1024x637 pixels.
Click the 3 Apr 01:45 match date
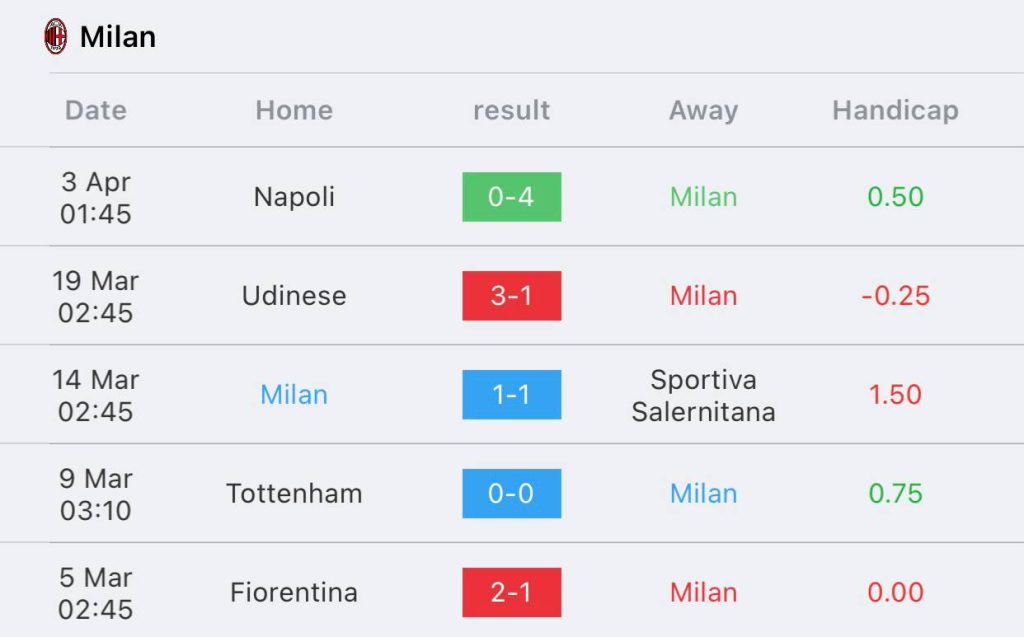(95, 197)
